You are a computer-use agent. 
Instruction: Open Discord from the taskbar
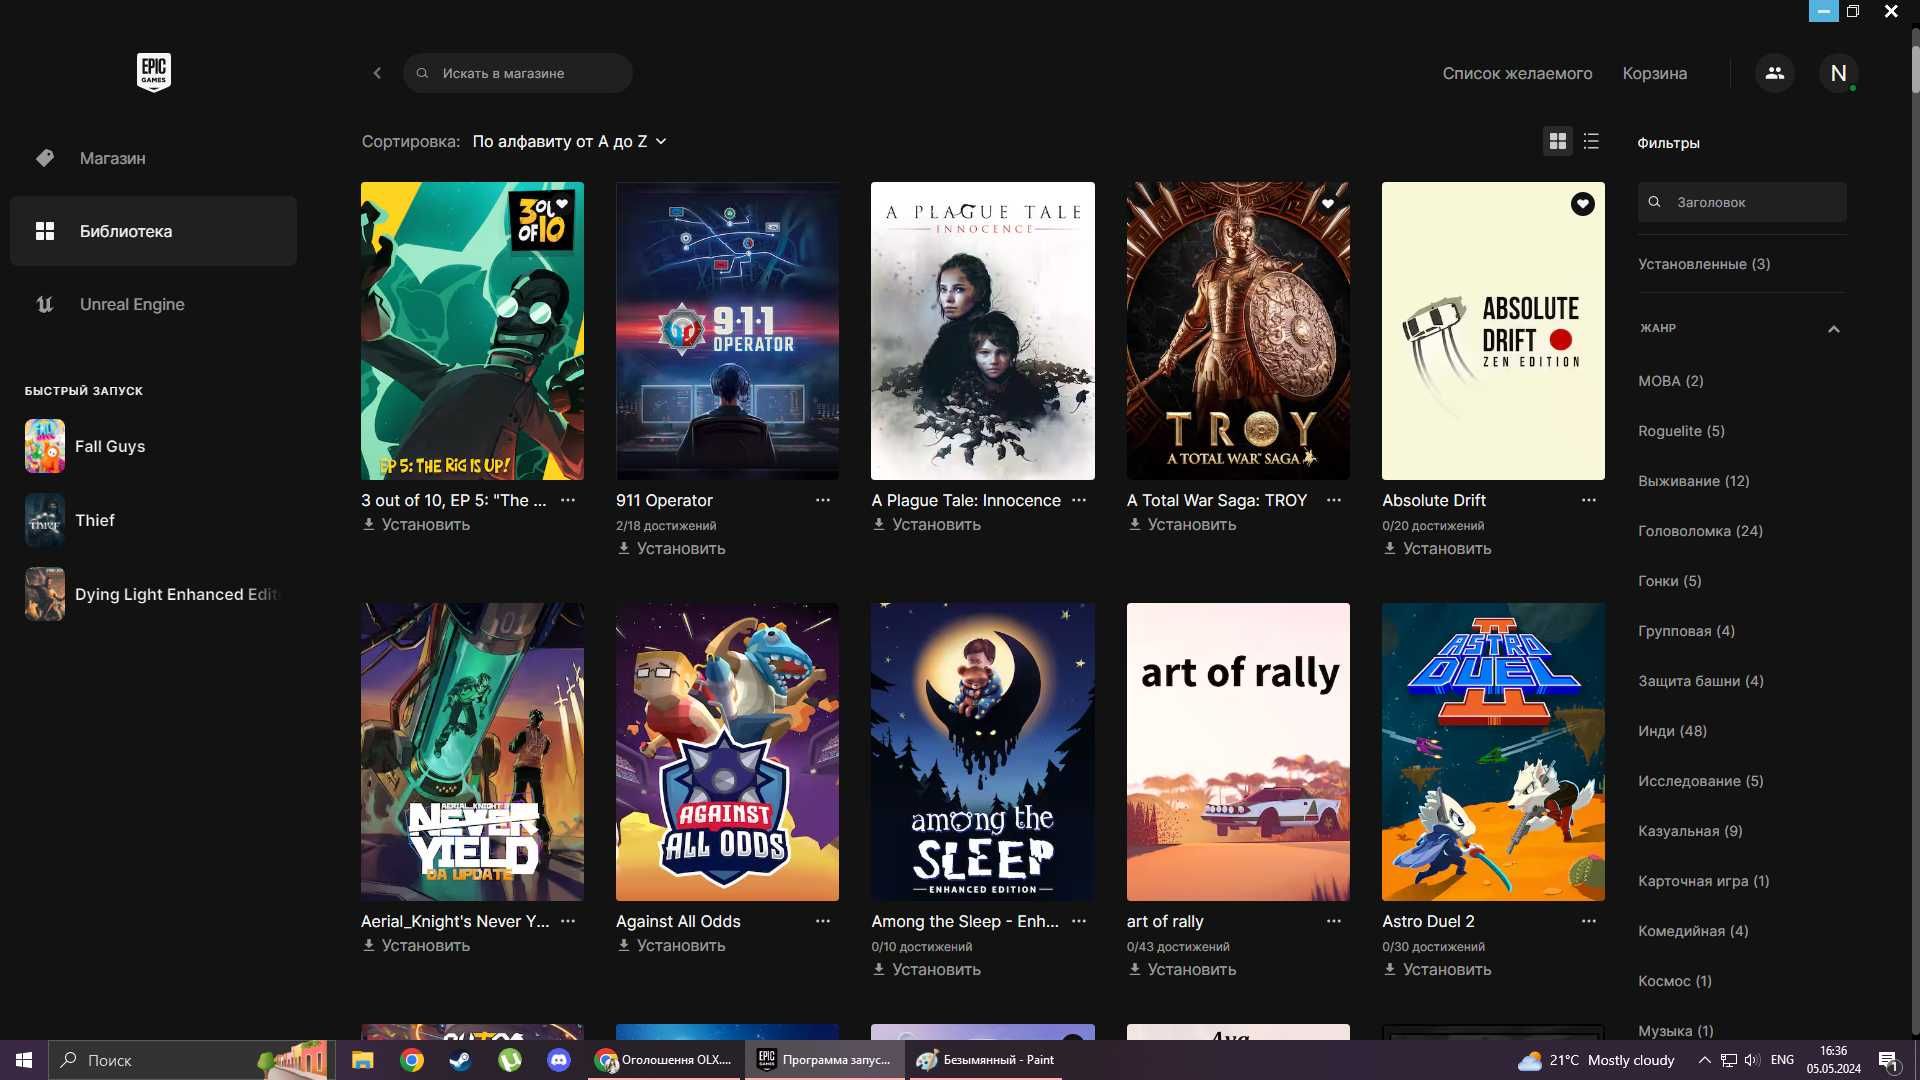tap(558, 1060)
